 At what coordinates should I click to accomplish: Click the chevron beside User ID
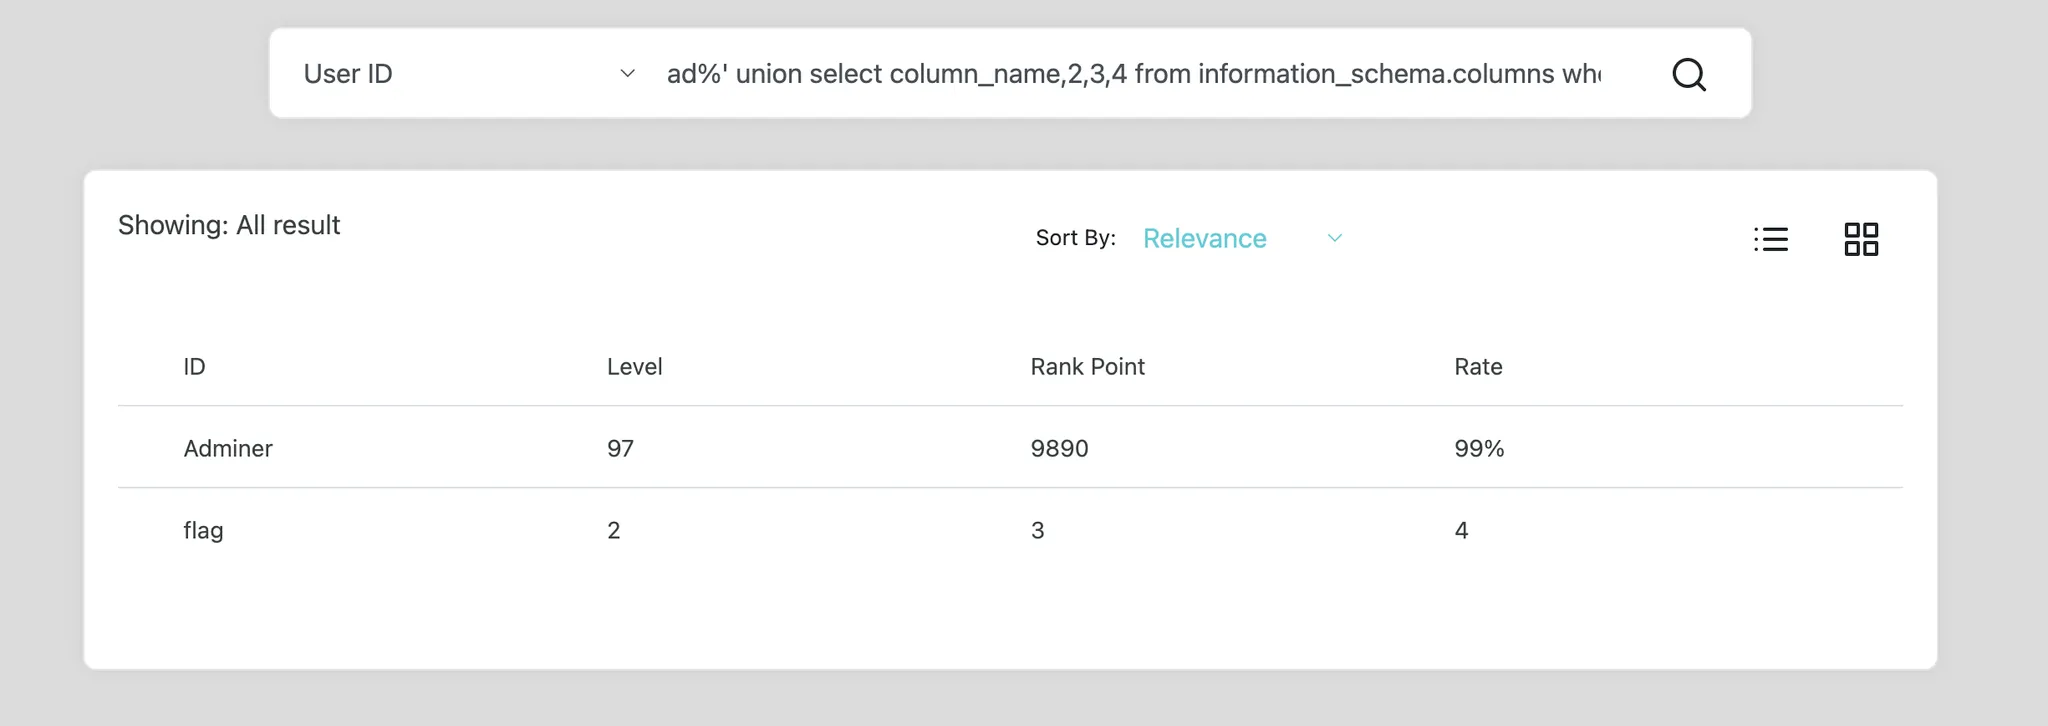click(x=628, y=74)
